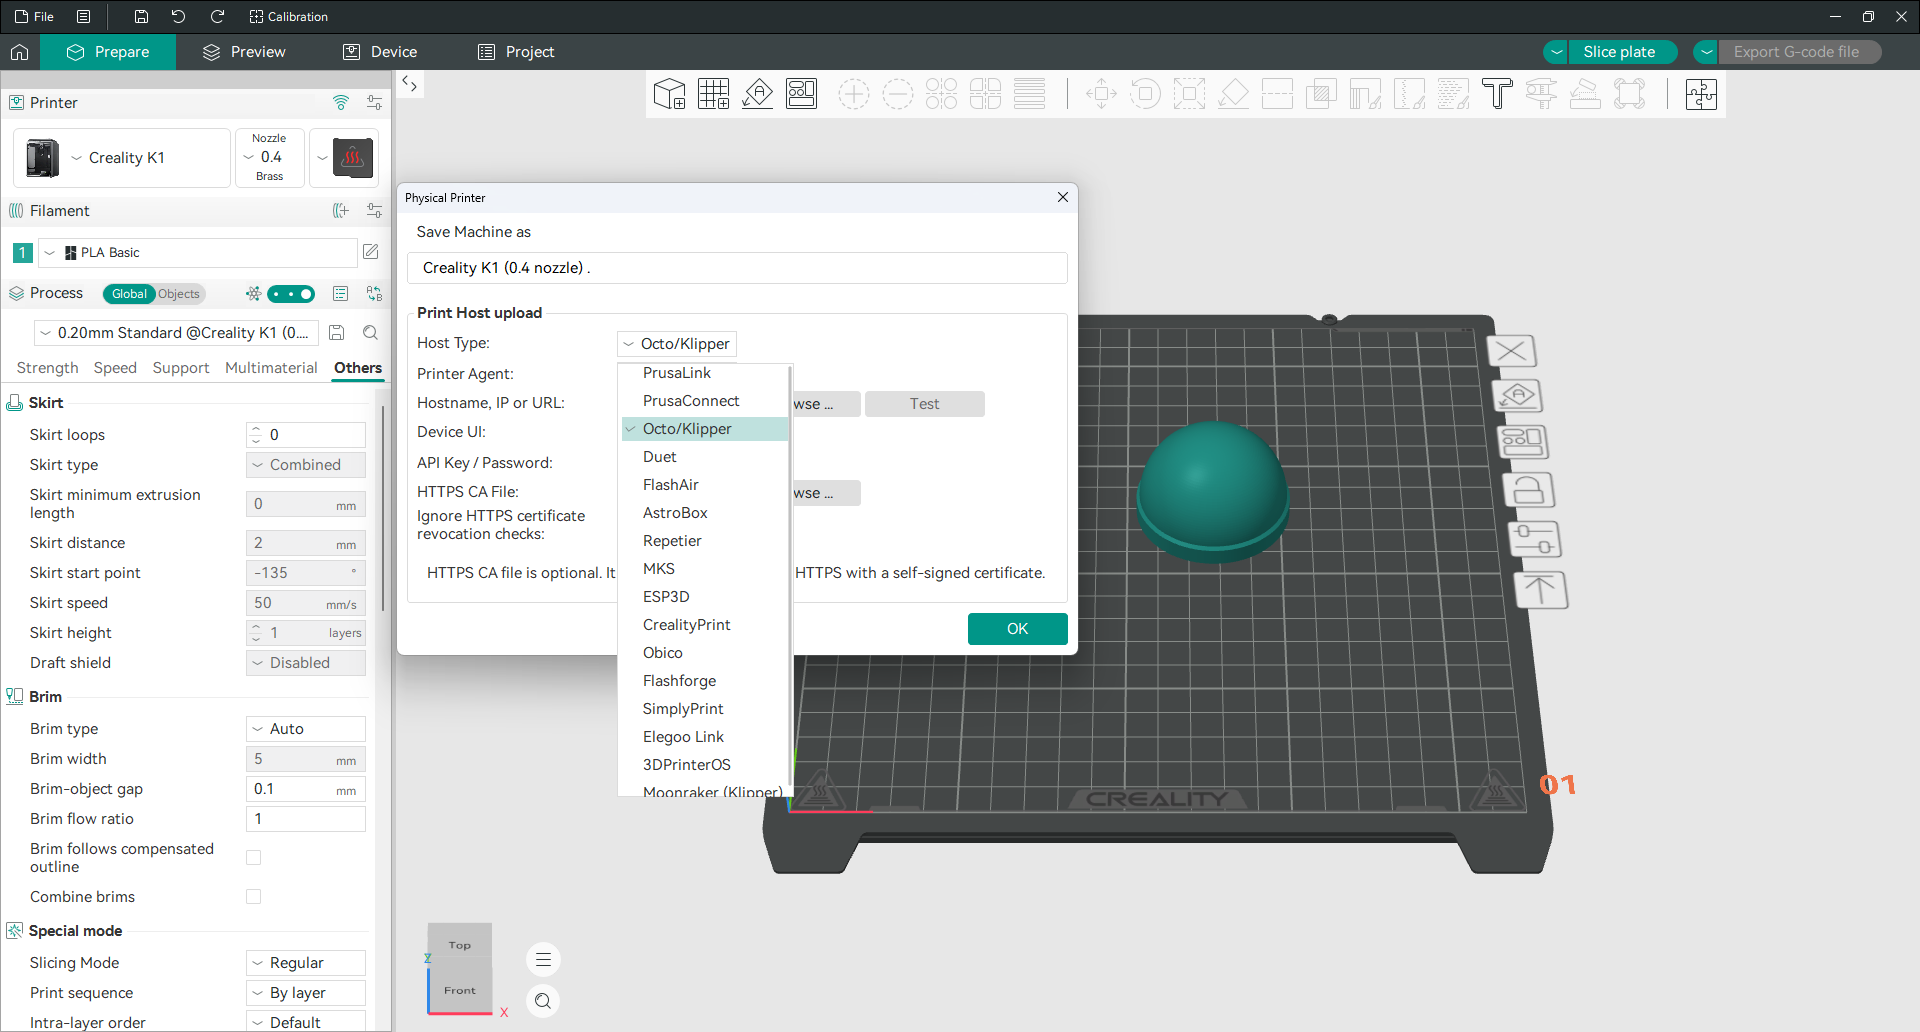Save the process preset
Screen dimensions: 1920x1032
pos(337,333)
